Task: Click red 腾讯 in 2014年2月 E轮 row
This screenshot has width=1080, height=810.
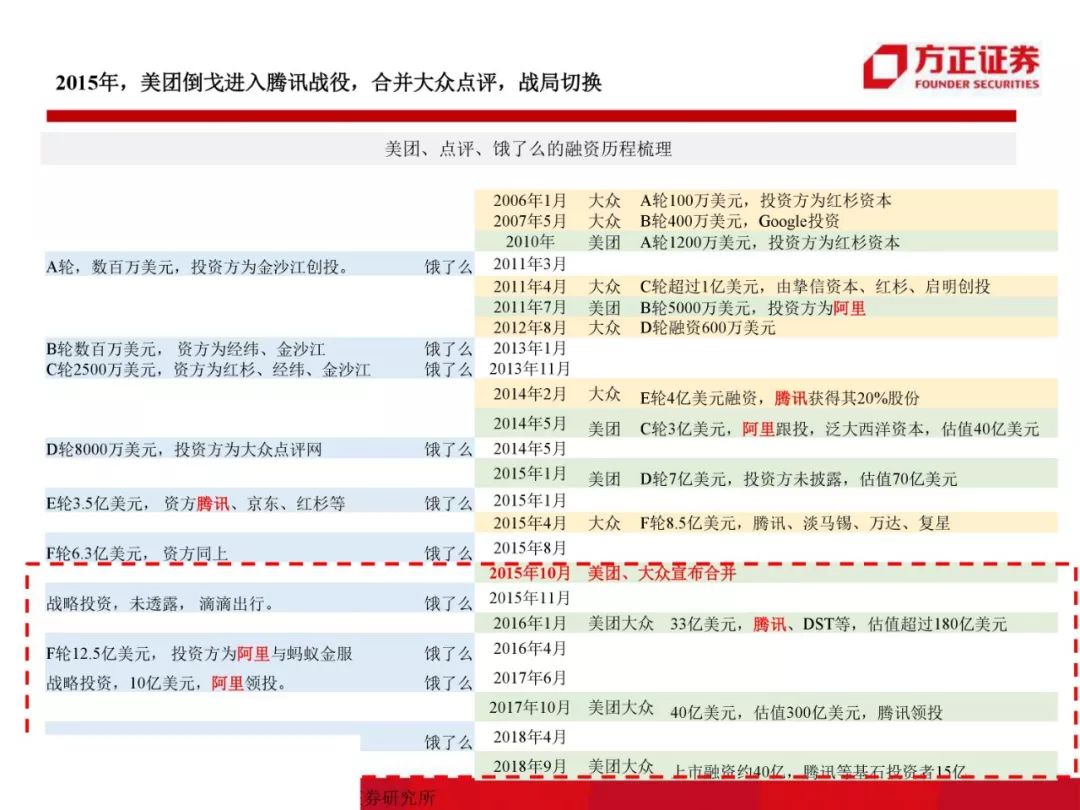Action: point(790,397)
